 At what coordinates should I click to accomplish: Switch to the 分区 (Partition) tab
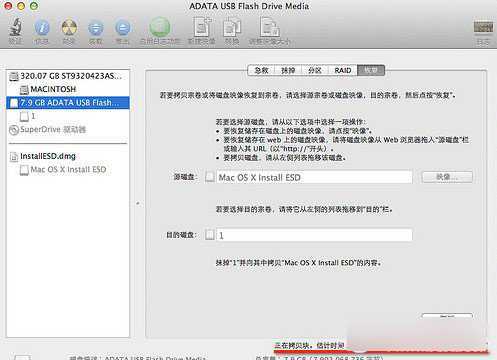click(x=315, y=70)
